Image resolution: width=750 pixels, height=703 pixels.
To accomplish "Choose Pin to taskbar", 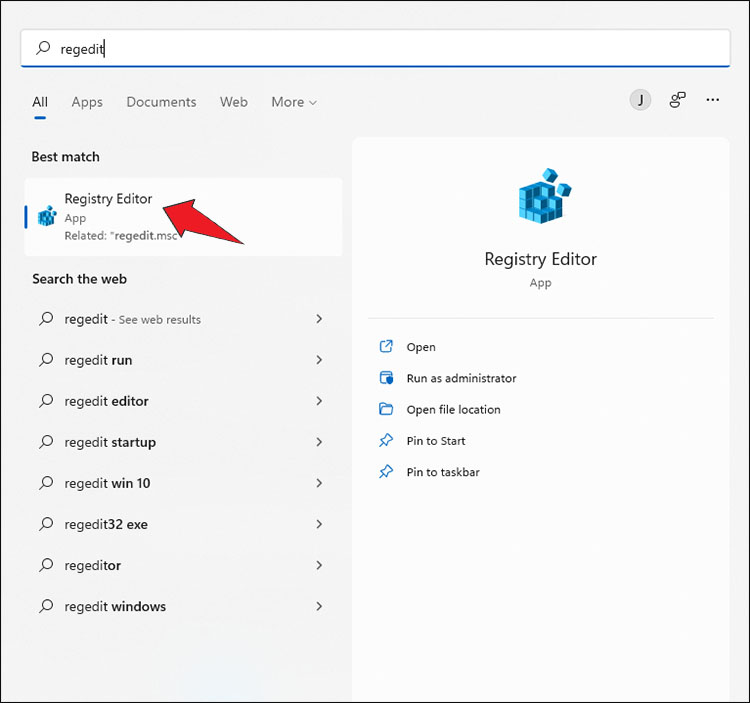I will [x=443, y=472].
